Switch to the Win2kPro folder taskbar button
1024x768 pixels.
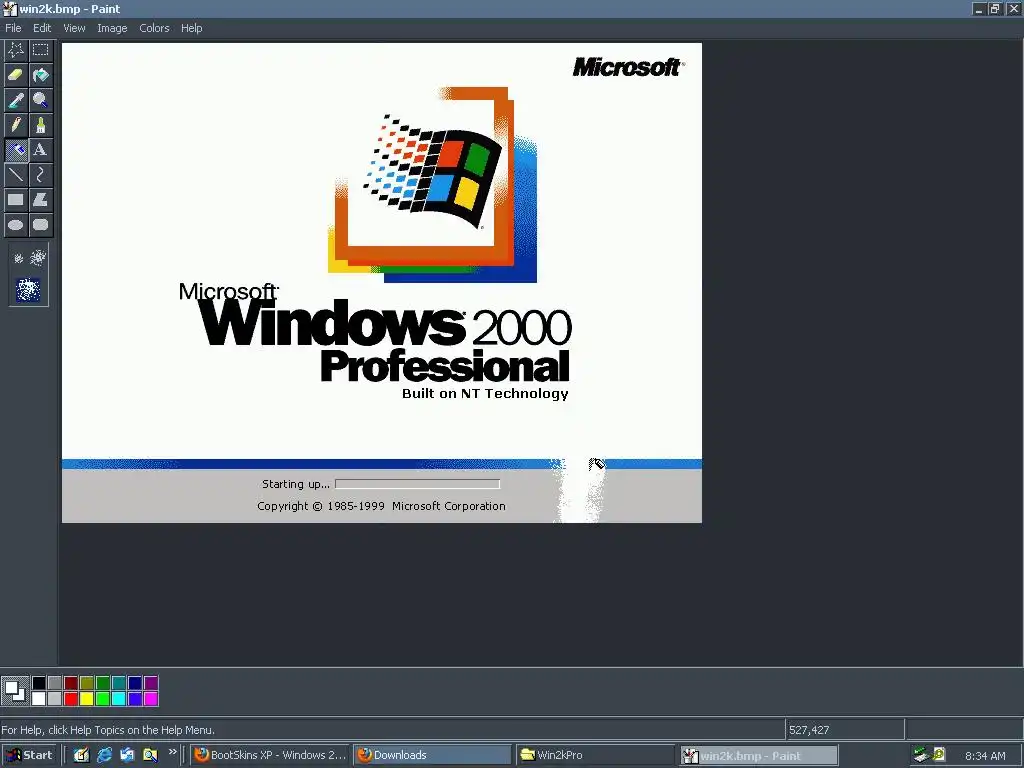point(595,755)
